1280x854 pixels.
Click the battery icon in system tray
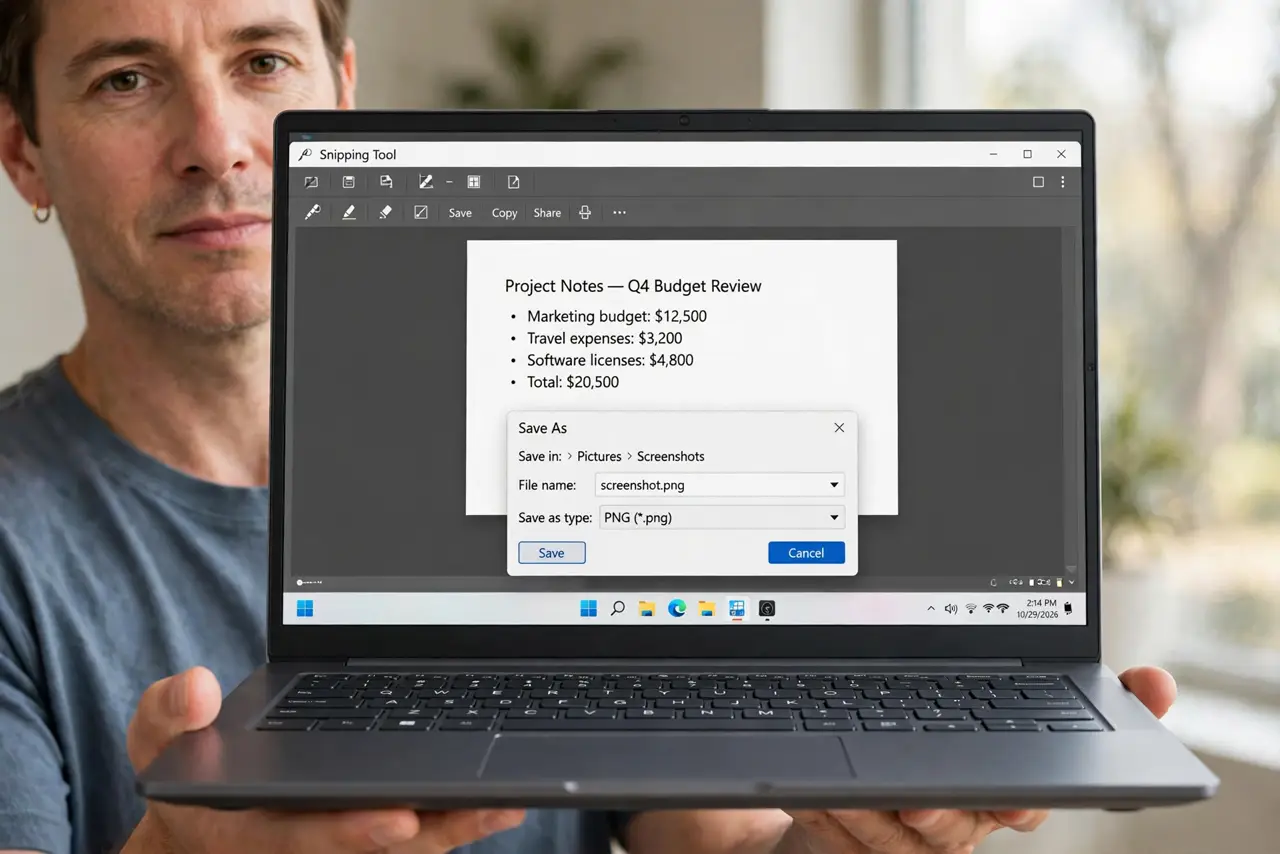pyautogui.click(x=1068, y=608)
